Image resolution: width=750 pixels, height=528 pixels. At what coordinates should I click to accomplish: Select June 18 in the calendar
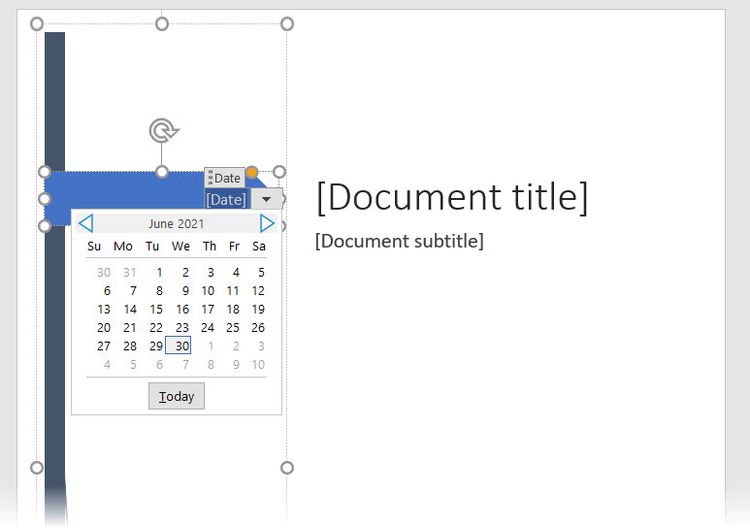pyautogui.click(x=232, y=309)
